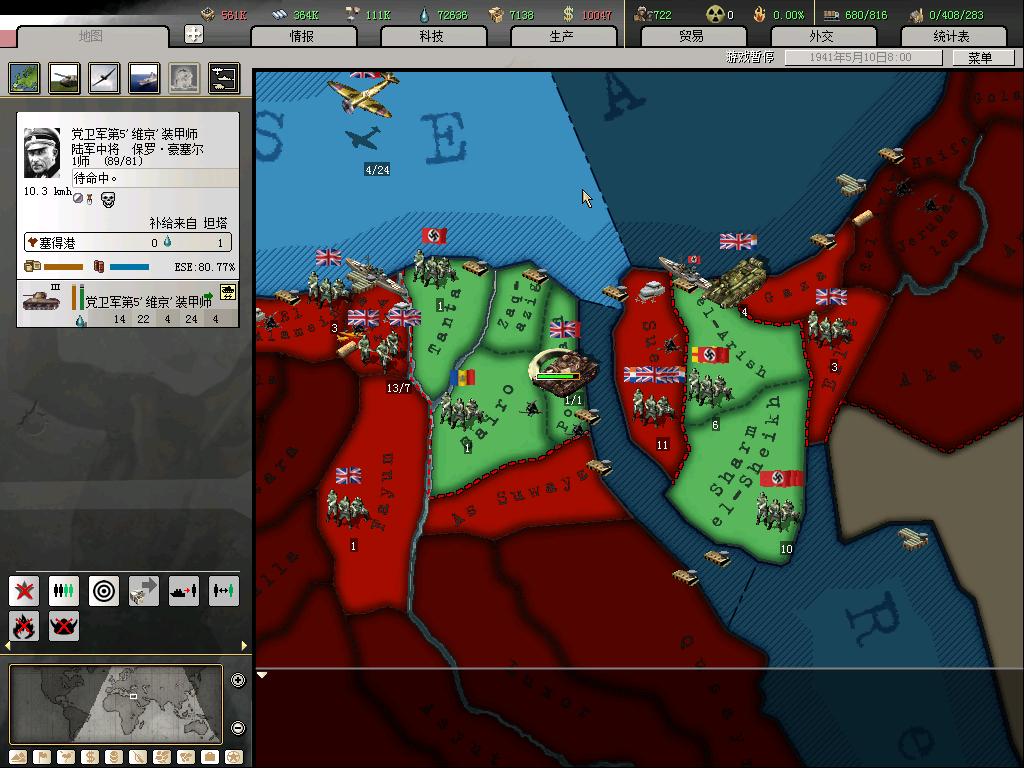Show air forces list with plane icon

pyautogui.click(x=104, y=78)
